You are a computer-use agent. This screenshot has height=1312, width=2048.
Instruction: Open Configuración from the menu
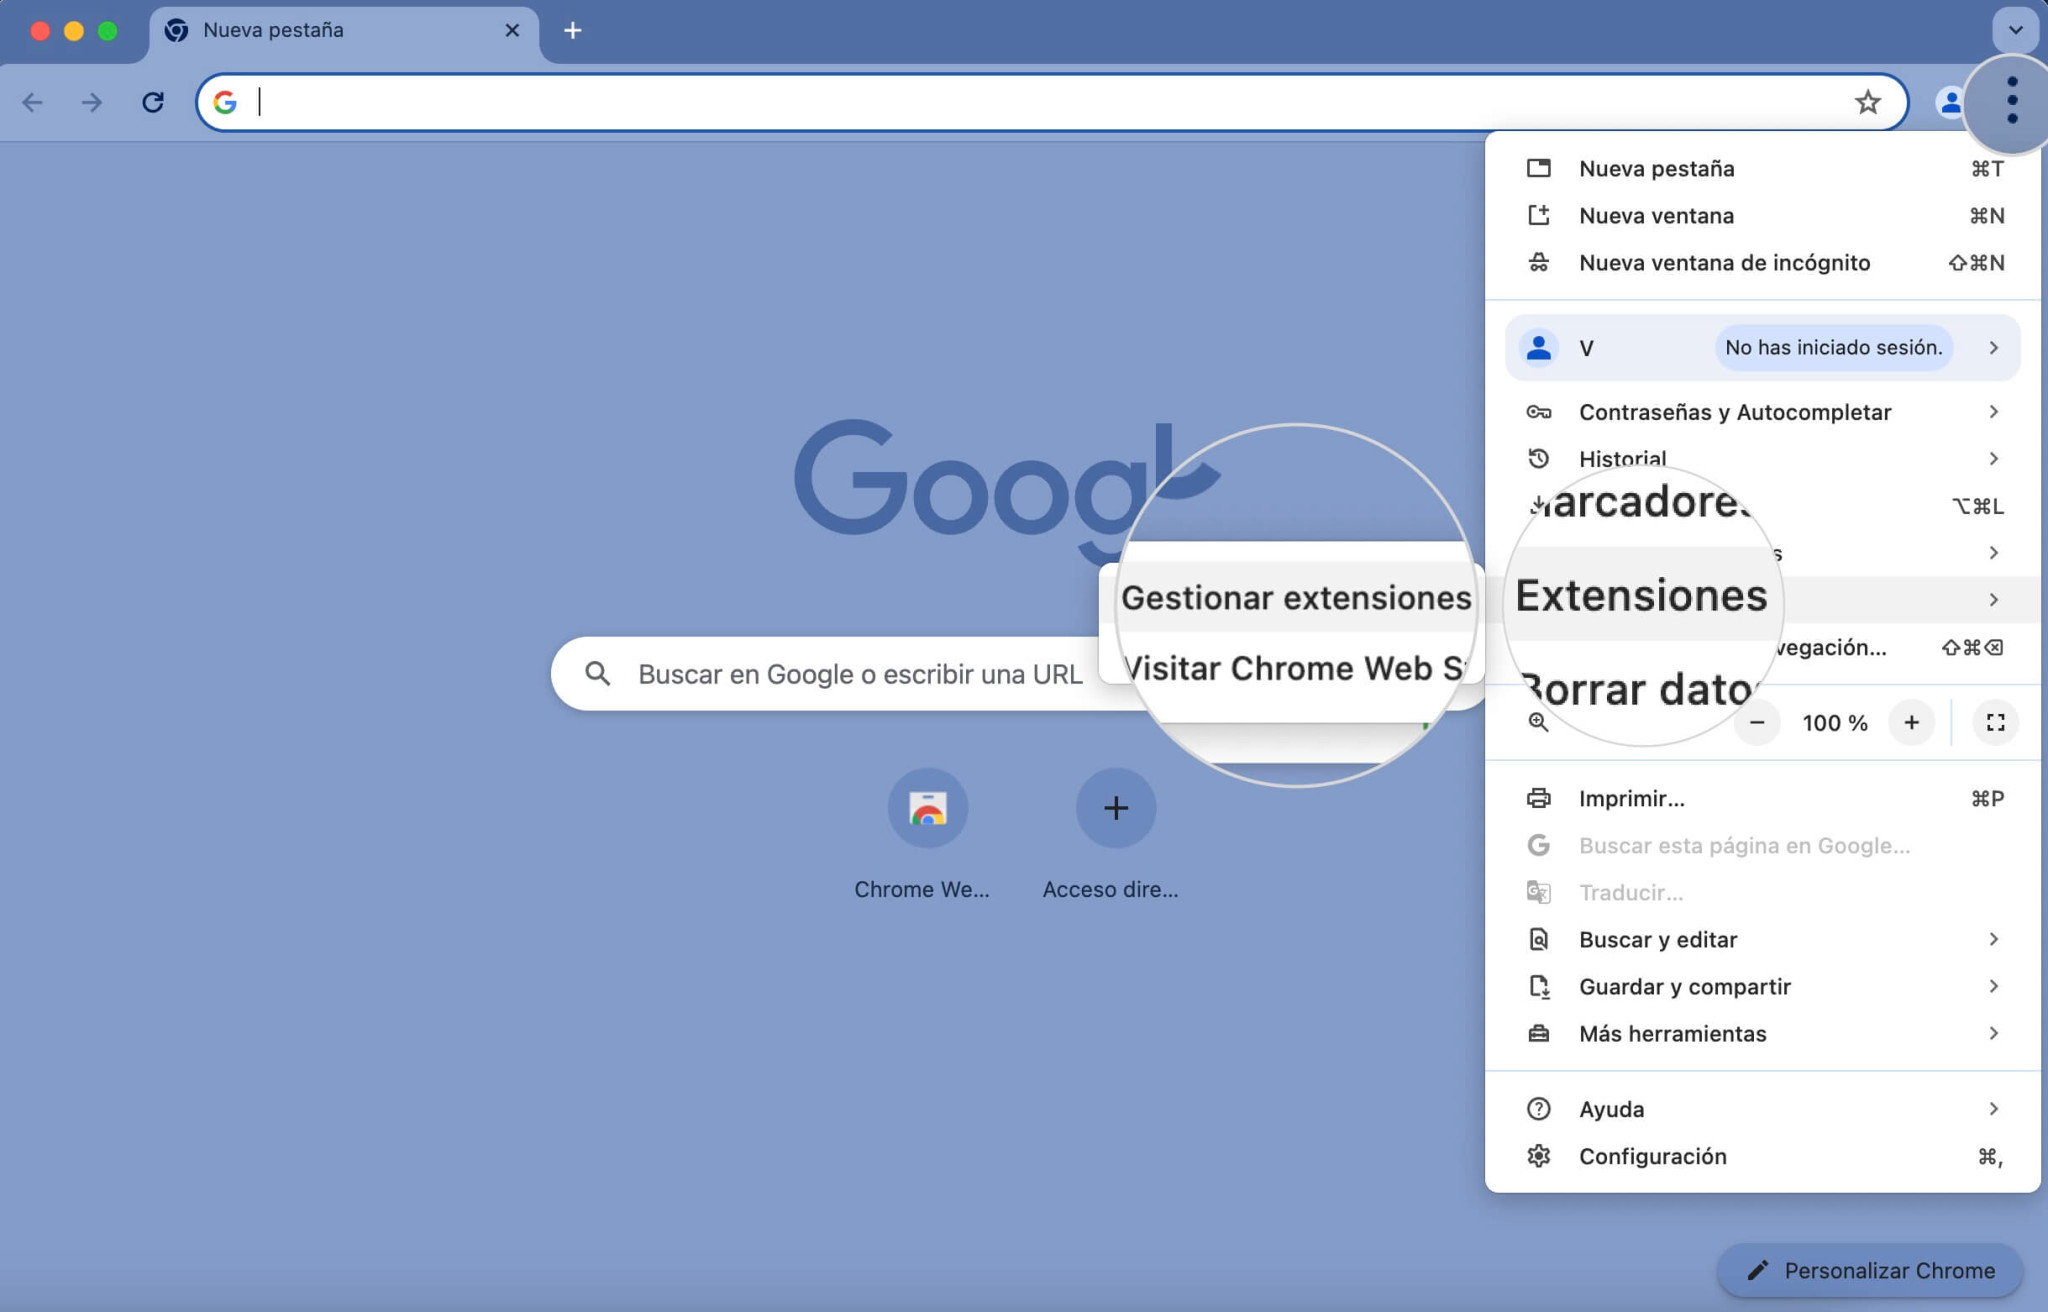tap(1764, 1156)
